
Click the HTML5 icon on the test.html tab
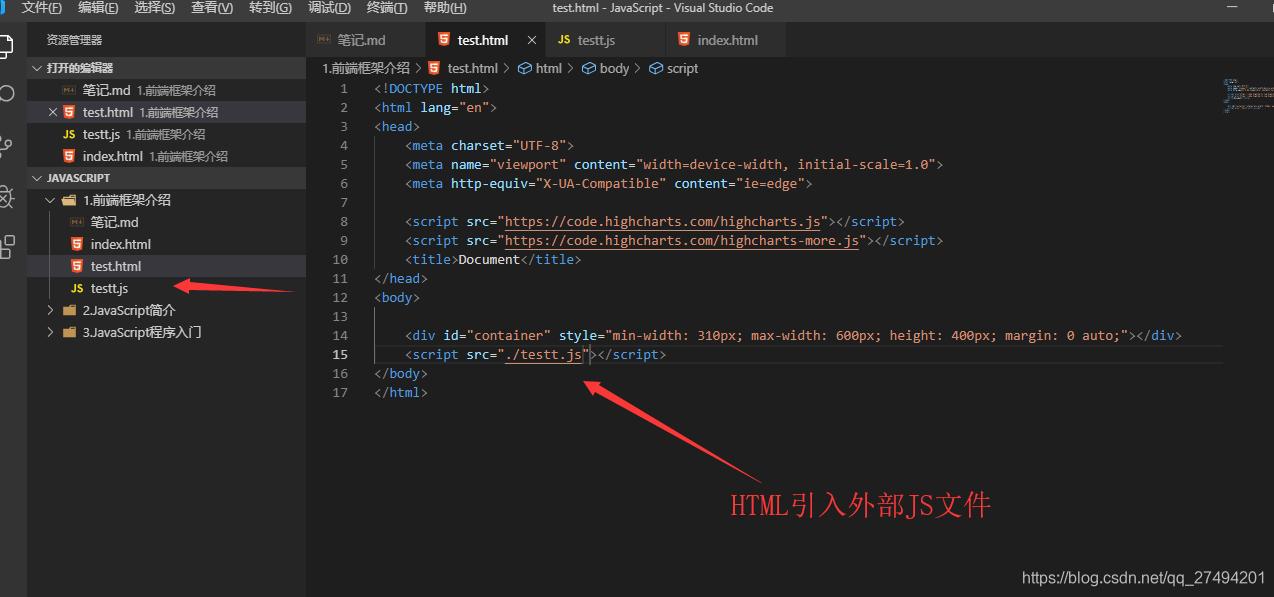click(444, 40)
